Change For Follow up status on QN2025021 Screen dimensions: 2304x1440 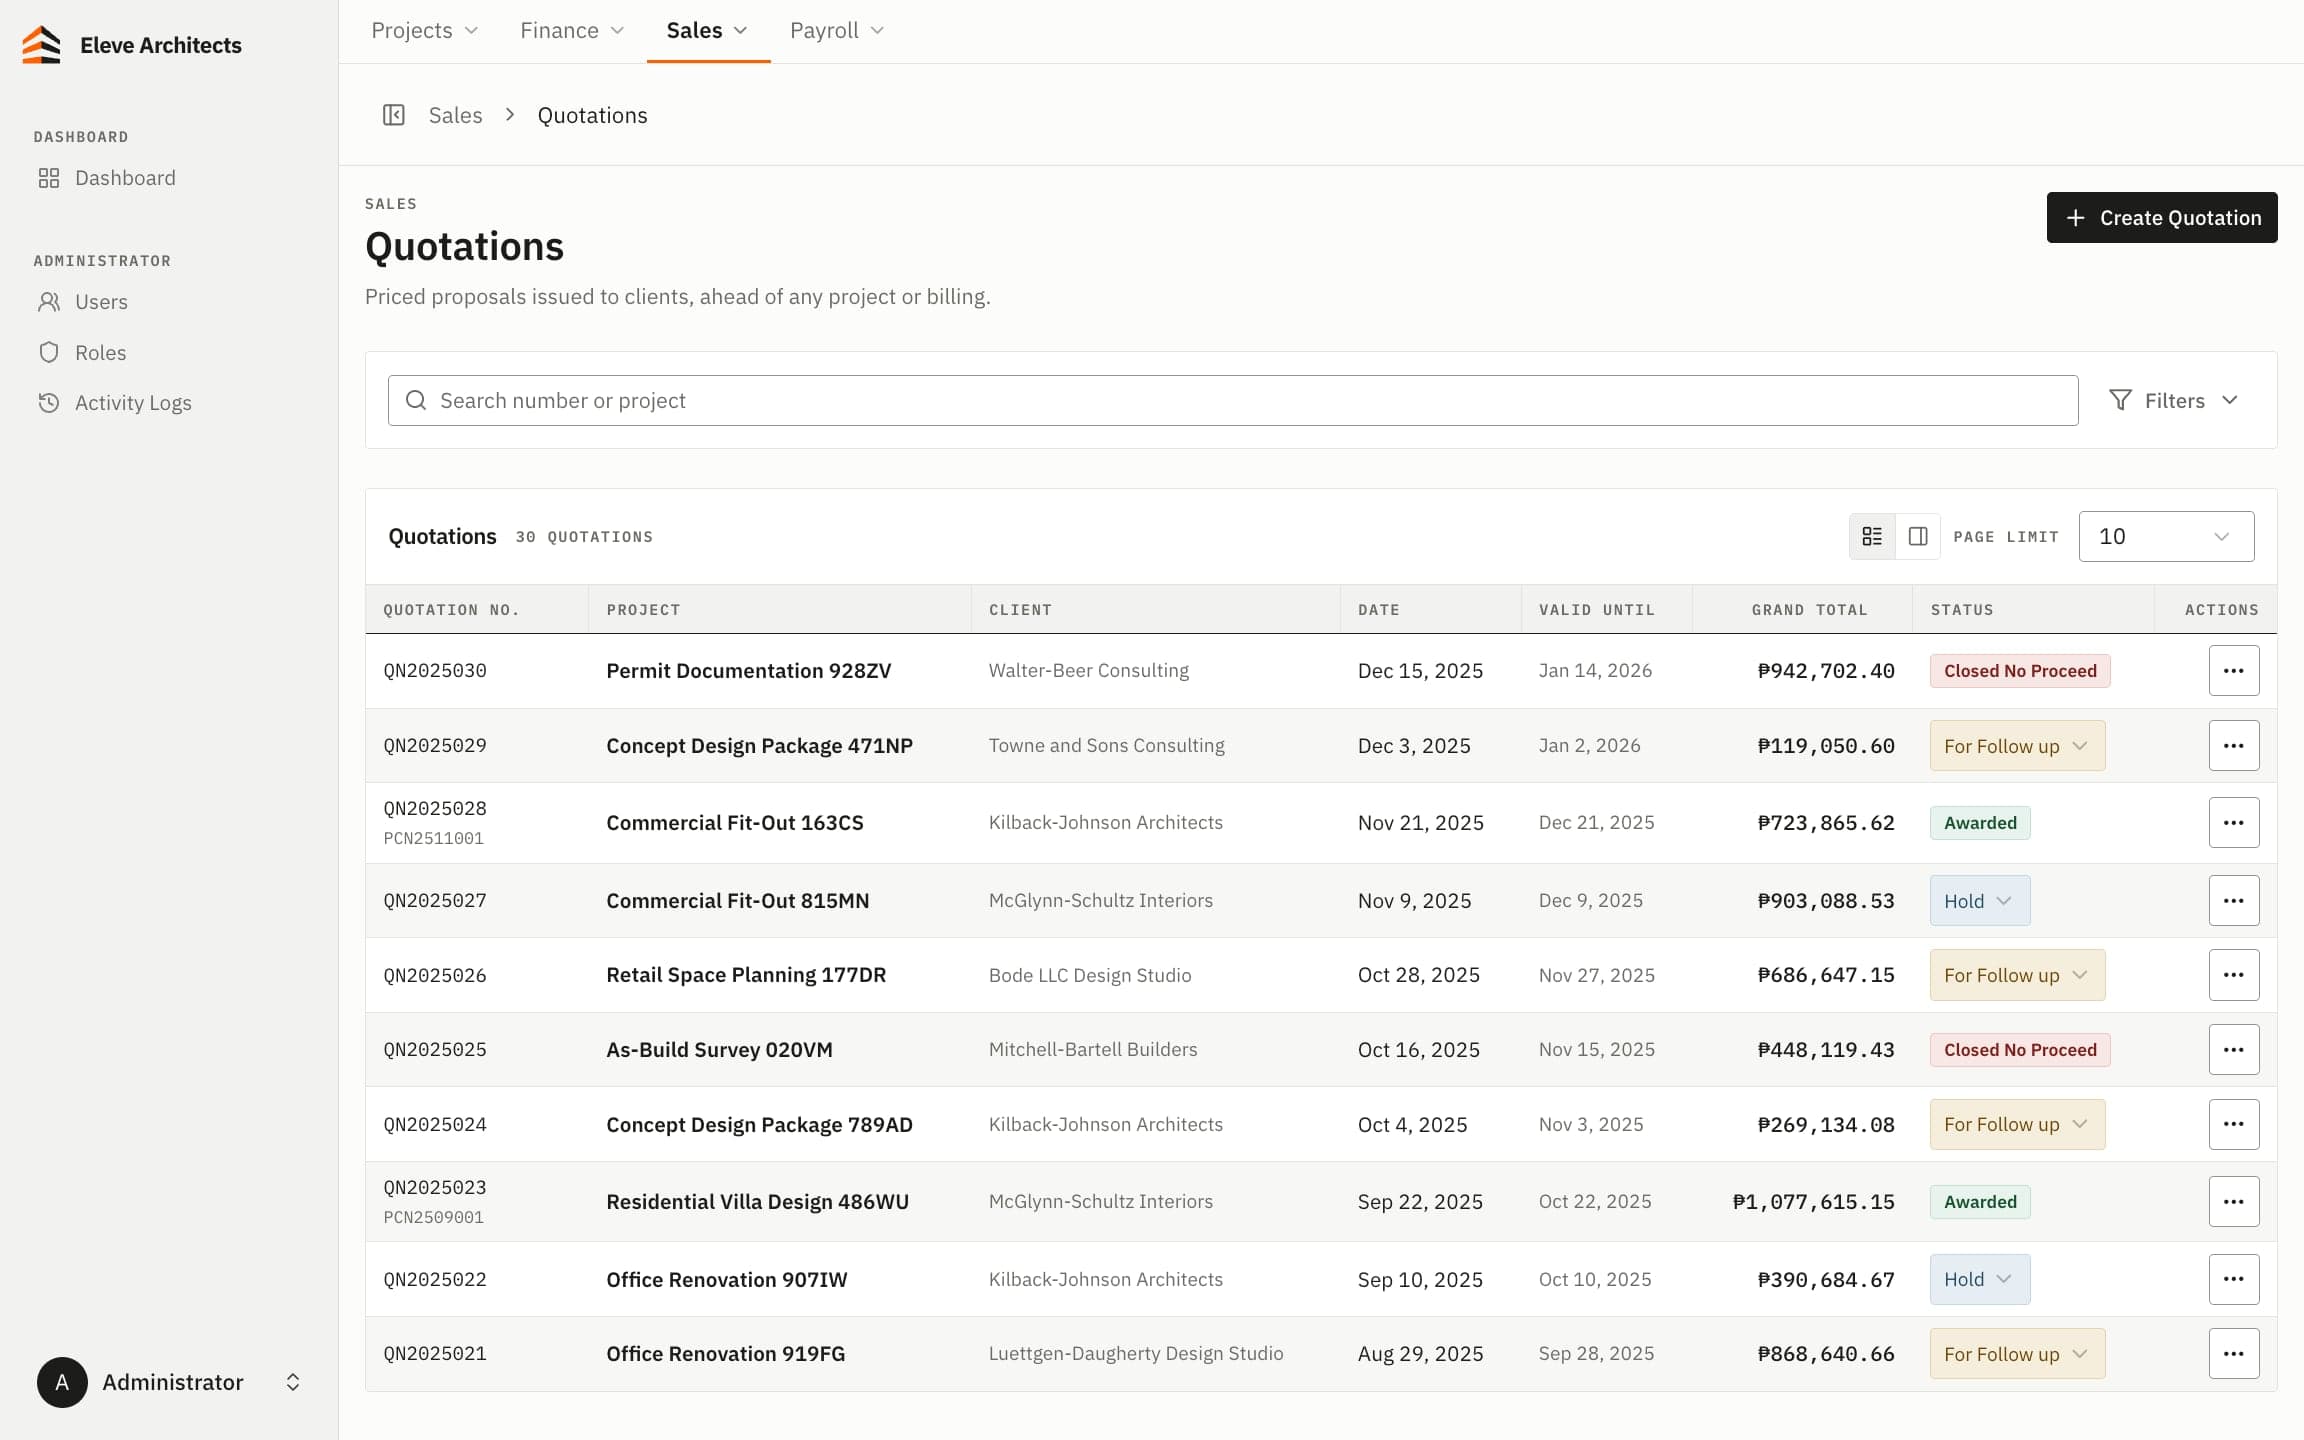tap(2017, 1354)
